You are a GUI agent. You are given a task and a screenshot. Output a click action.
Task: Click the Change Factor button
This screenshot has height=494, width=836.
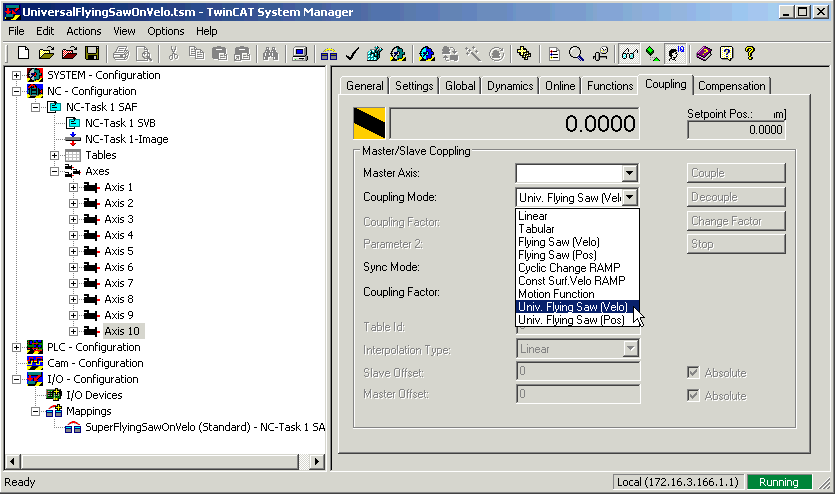(736, 221)
